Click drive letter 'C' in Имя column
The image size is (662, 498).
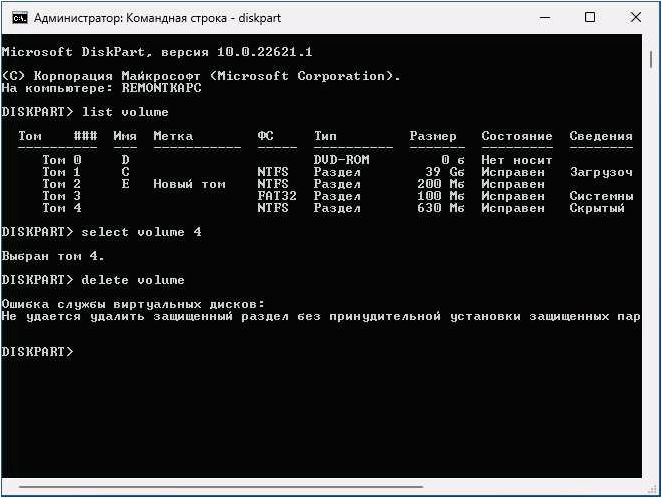pos(125,172)
